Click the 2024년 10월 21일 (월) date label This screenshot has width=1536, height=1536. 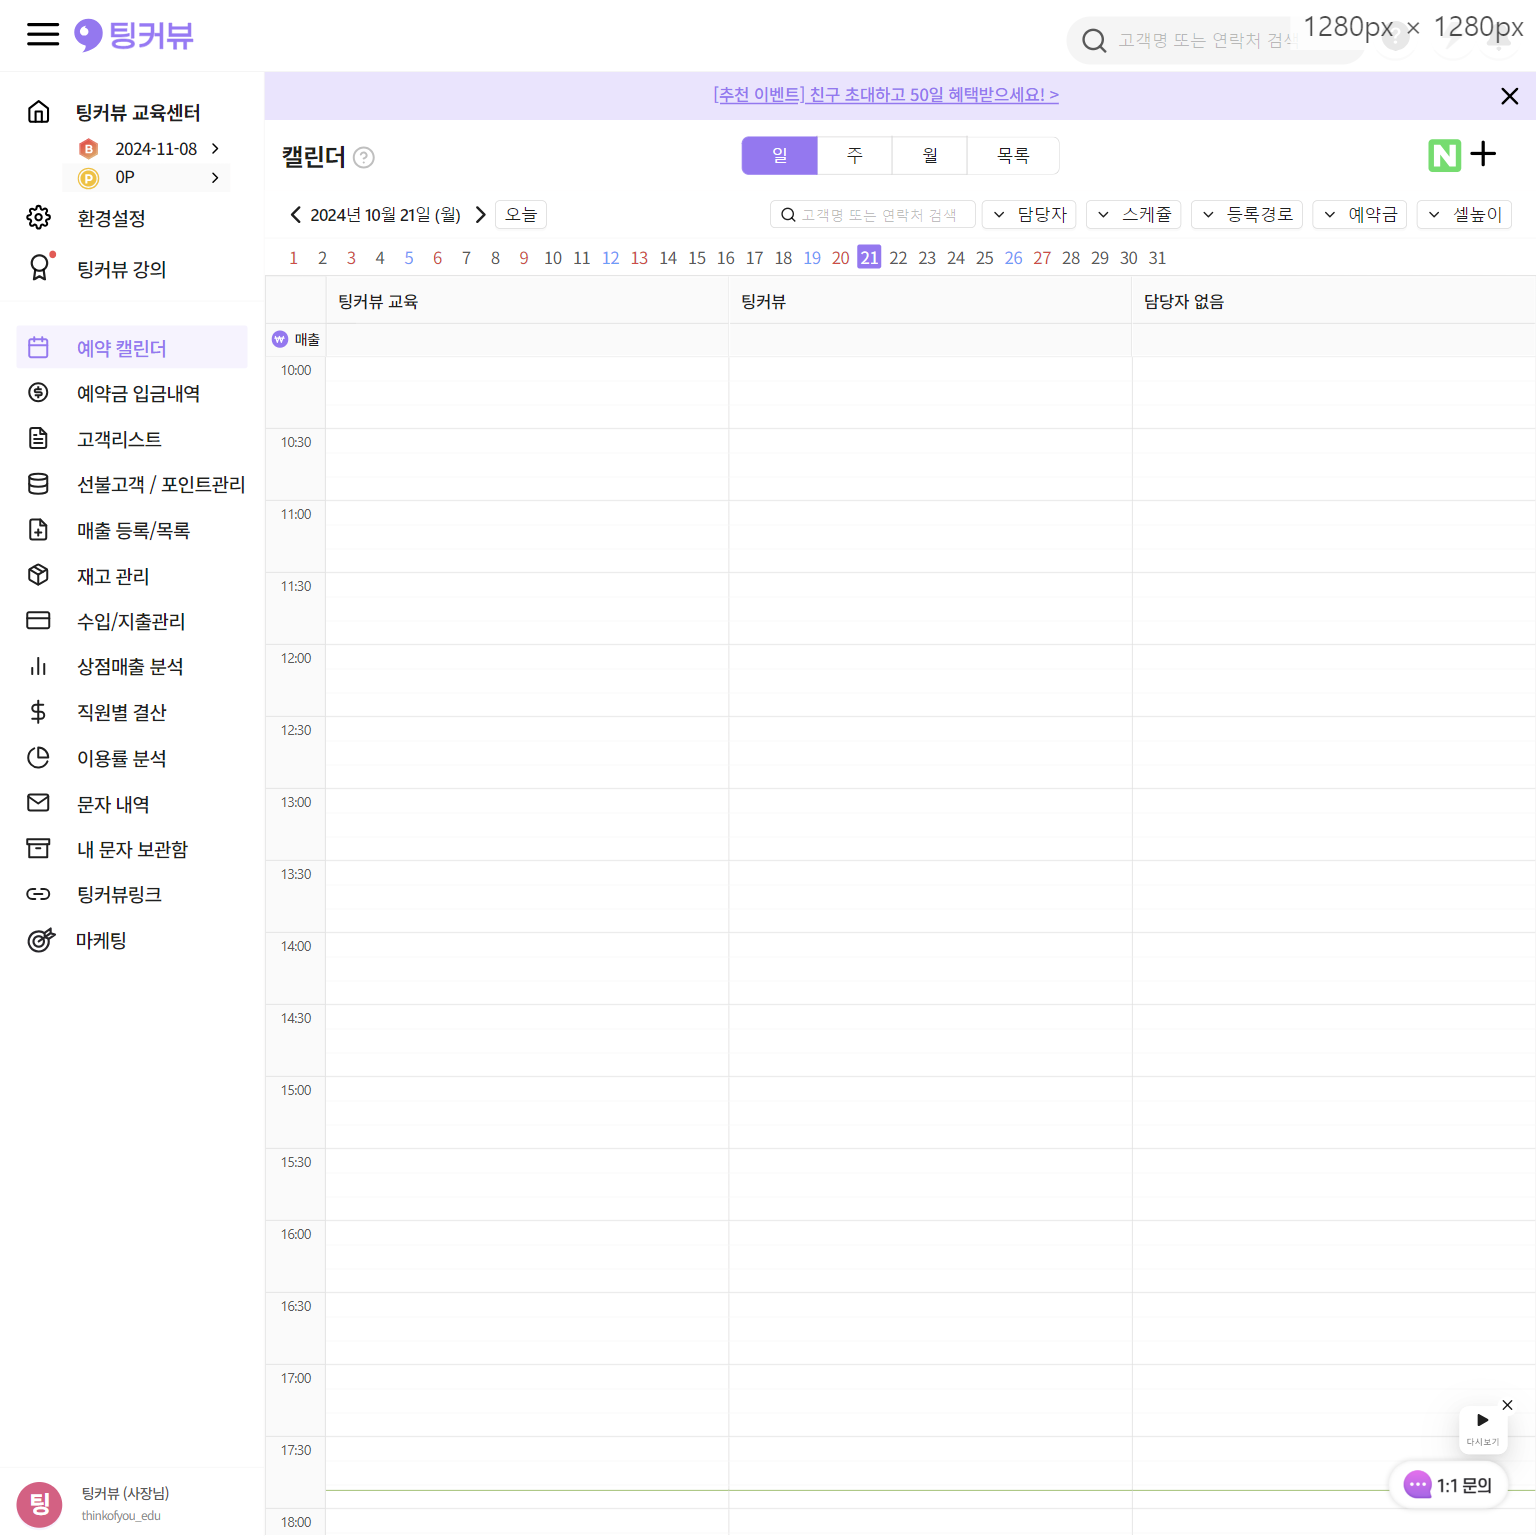385,215
